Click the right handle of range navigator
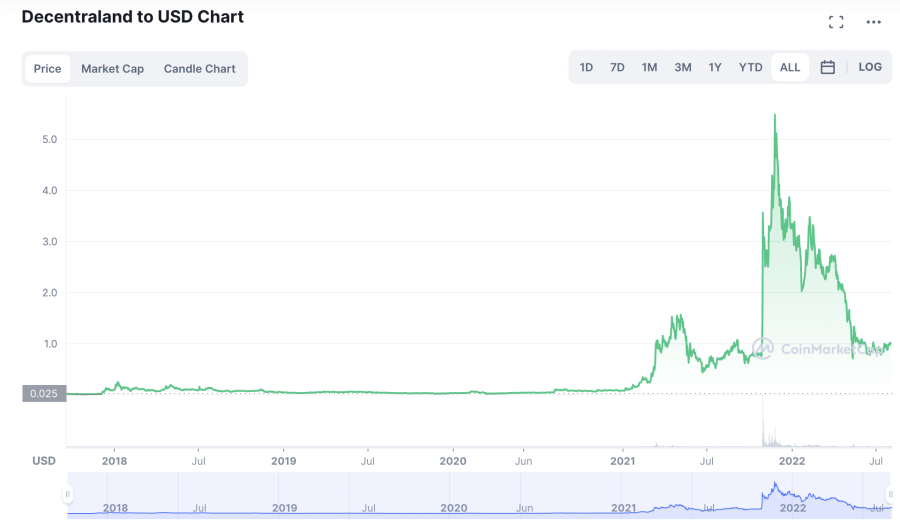Screen dimensions: 900x529 point(890,494)
